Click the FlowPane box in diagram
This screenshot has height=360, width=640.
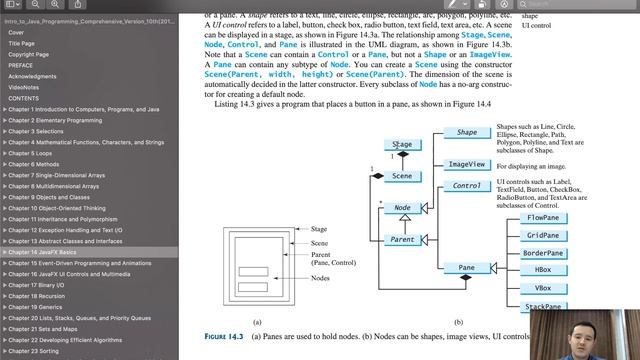coord(543,218)
